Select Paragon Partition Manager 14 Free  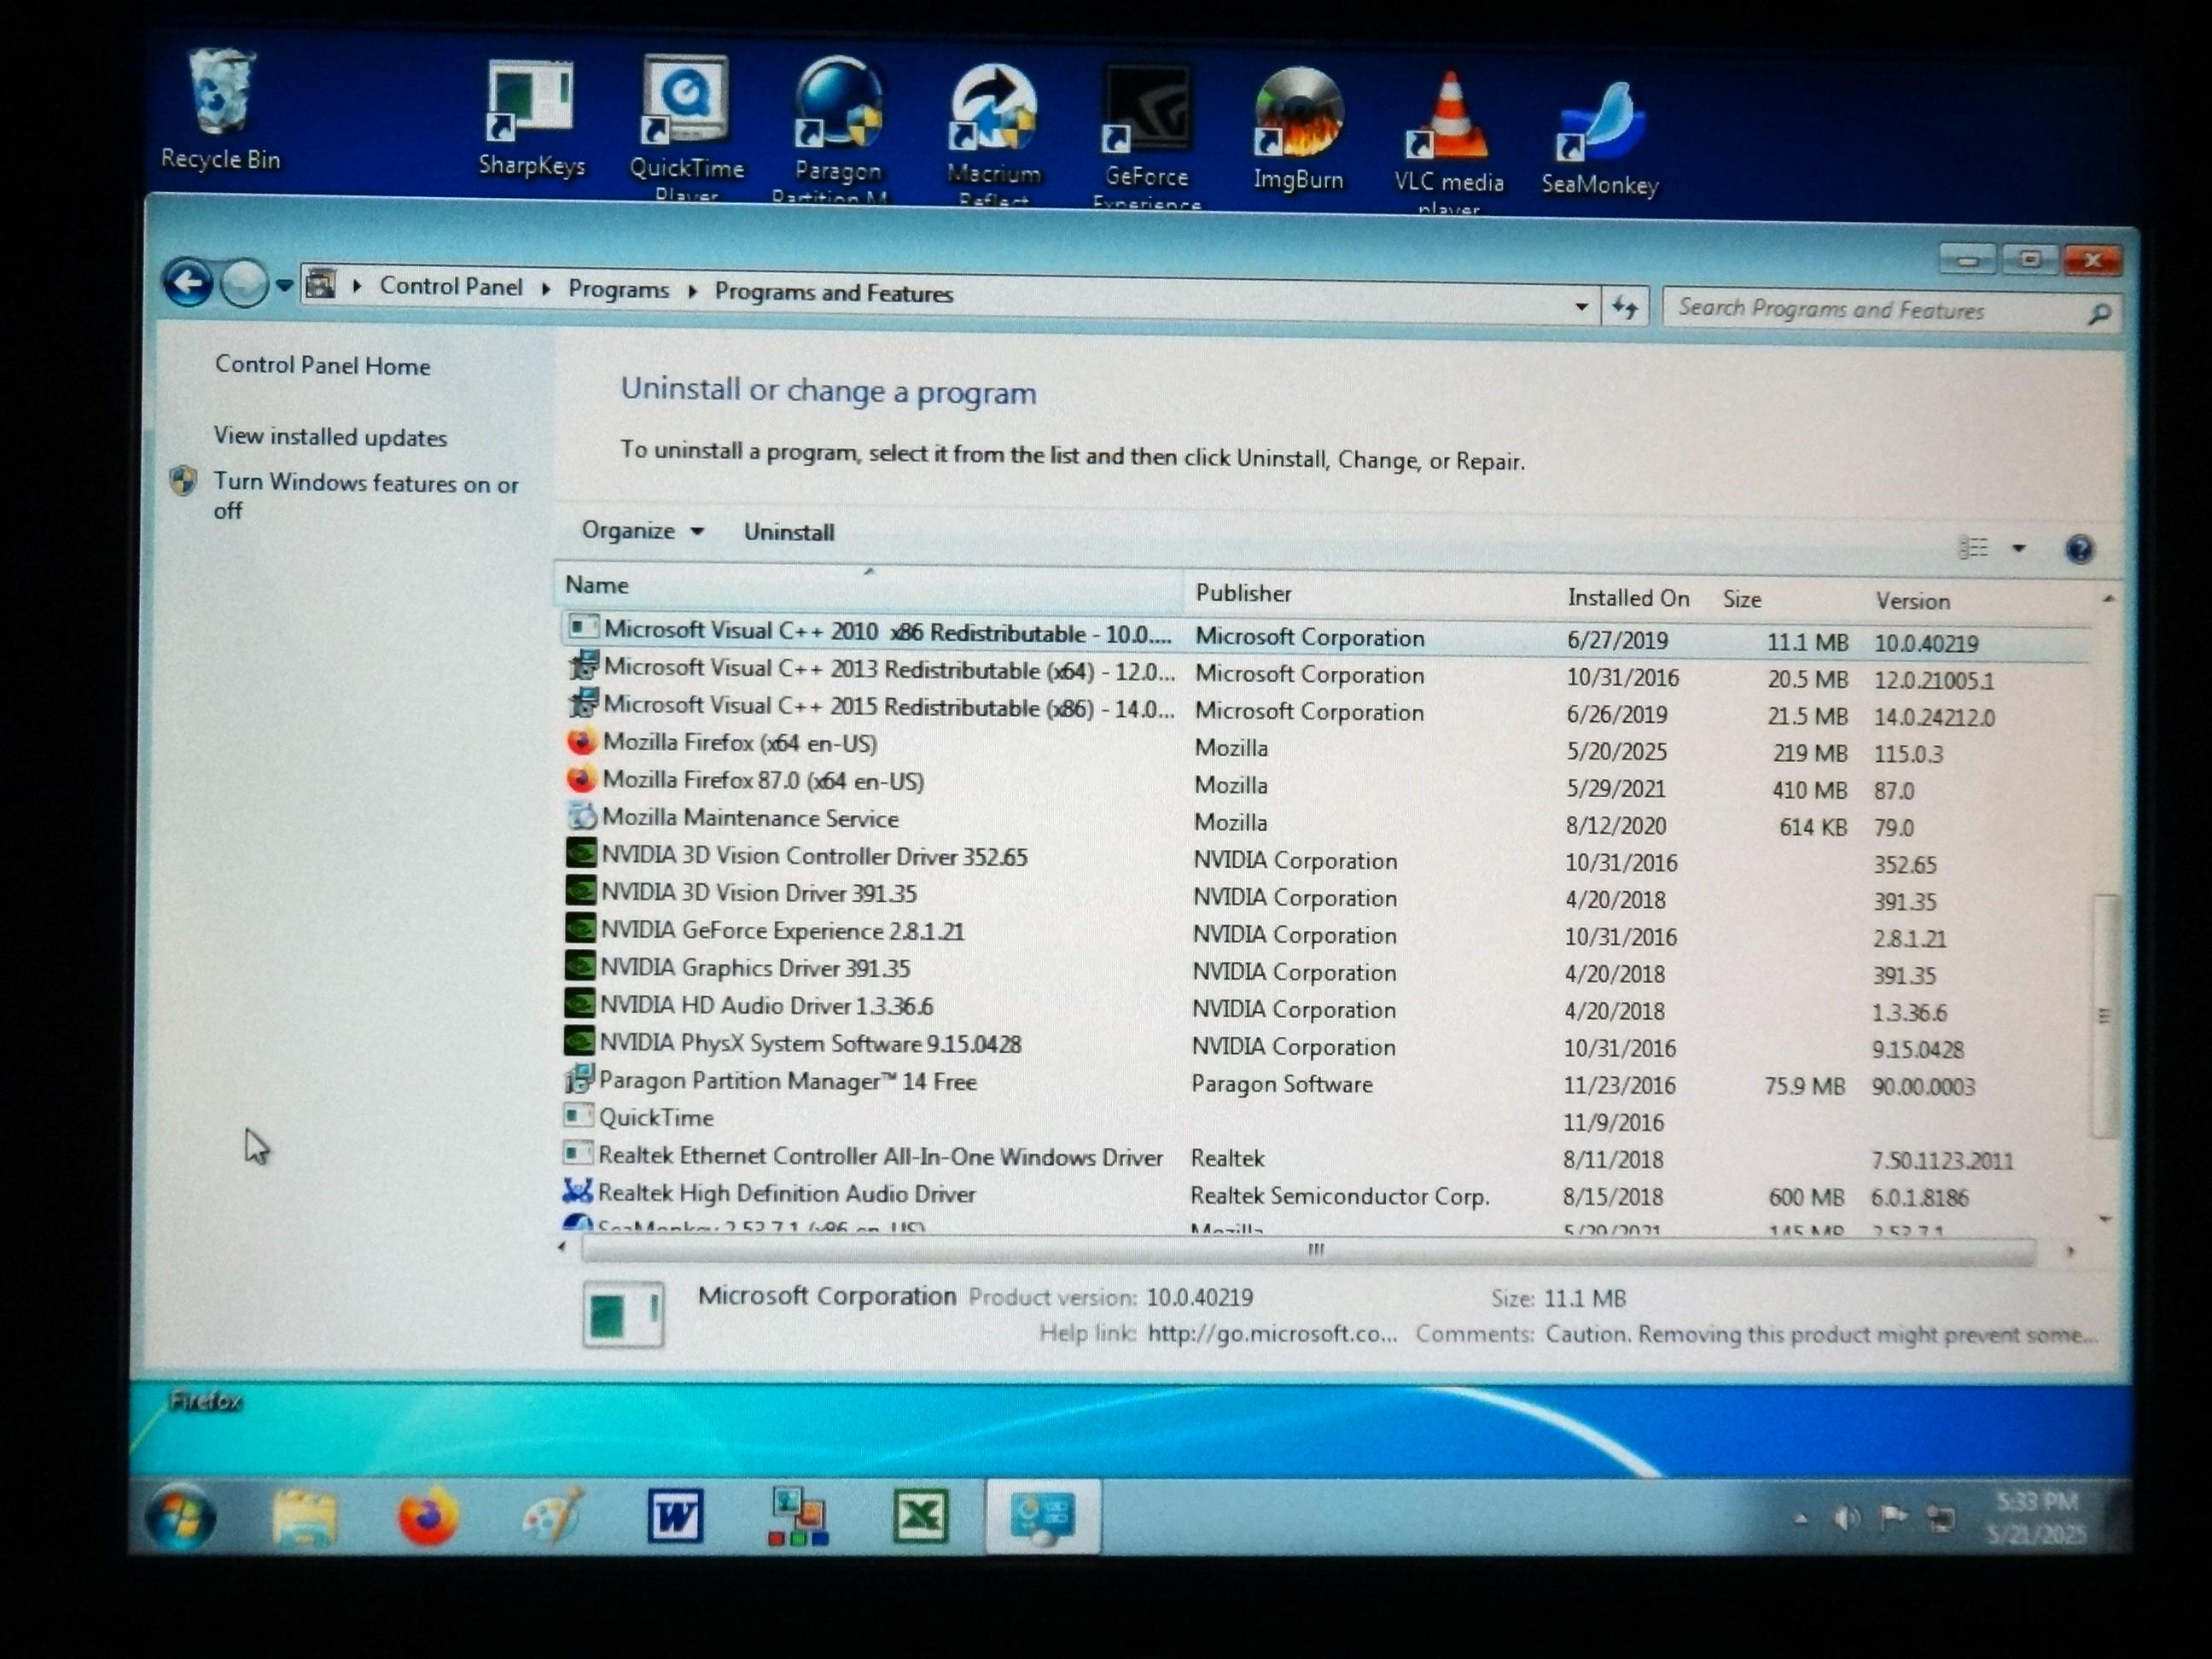1325,1083
